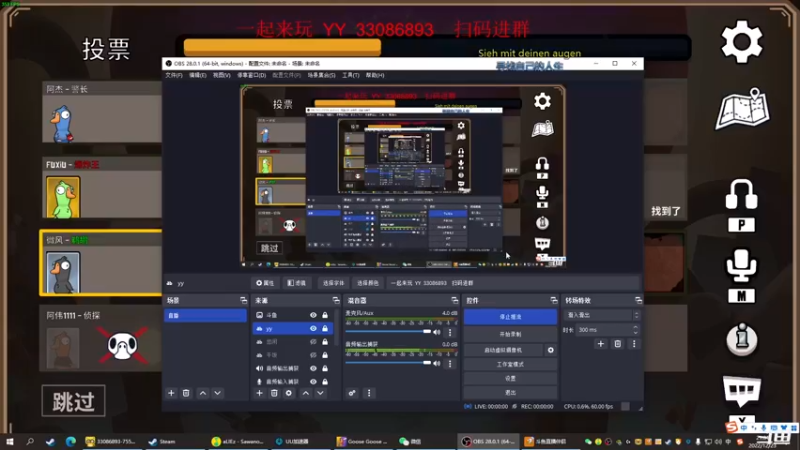Image resolution: width=800 pixels, height=450 pixels.
Task: Remove selected source with trash icon
Action: tap(274, 393)
